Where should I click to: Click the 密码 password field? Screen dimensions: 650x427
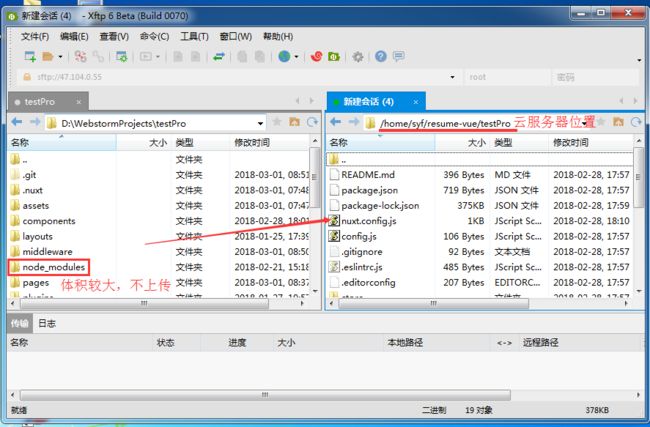click(595, 77)
